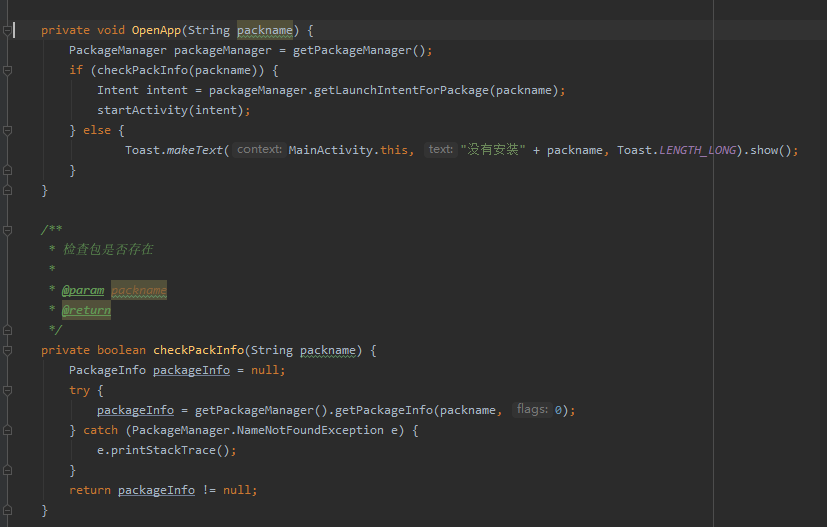Collapse the checkPackInfo method fold marker
Image resolution: width=827 pixels, height=527 pixels.
pyautogui.click(x=8, y=350)
